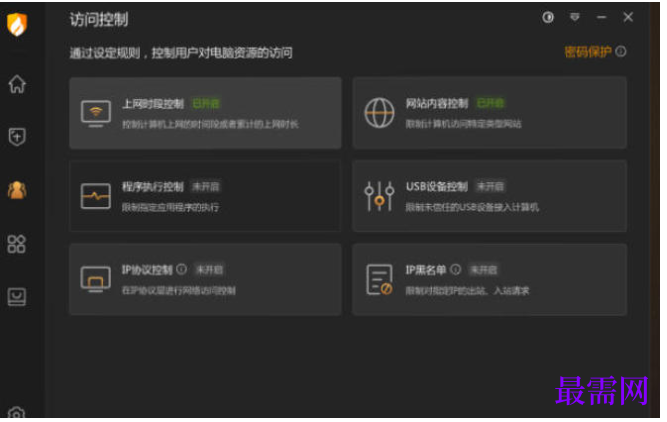
Task: Click the info icon next to IP协议控制
Action: (182, 269)
